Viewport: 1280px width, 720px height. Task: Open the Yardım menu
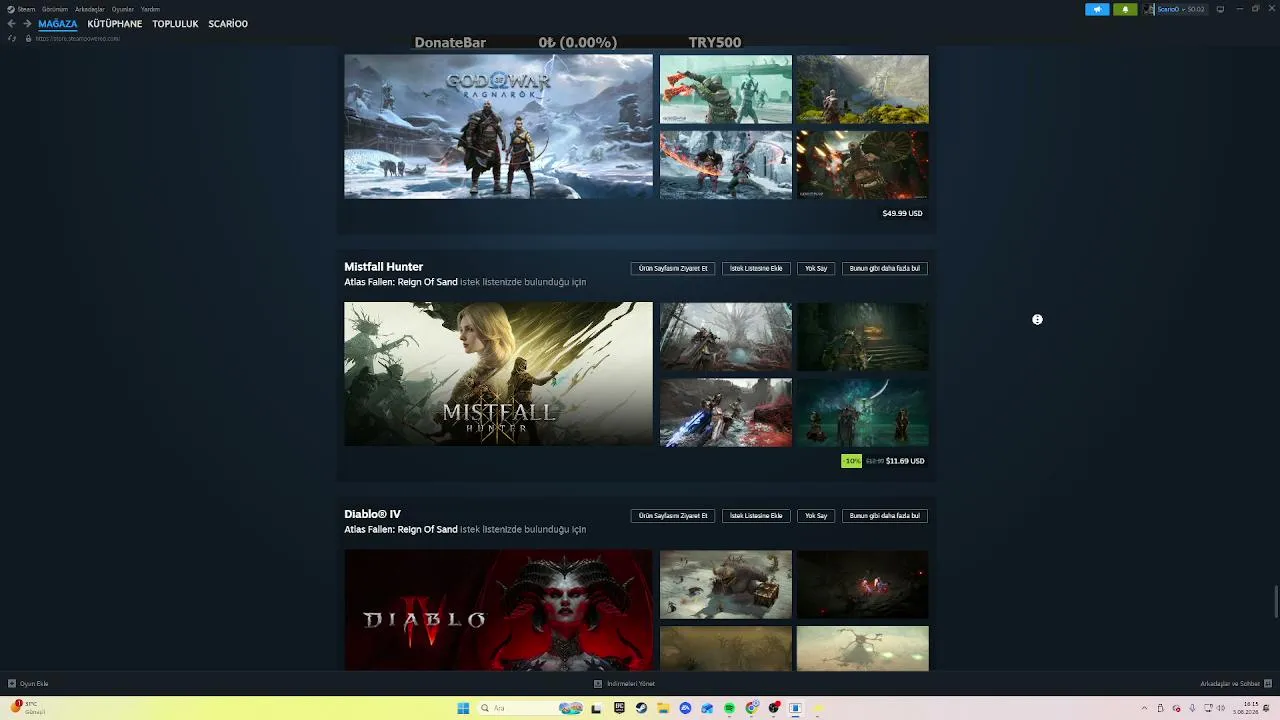[150, 9]
